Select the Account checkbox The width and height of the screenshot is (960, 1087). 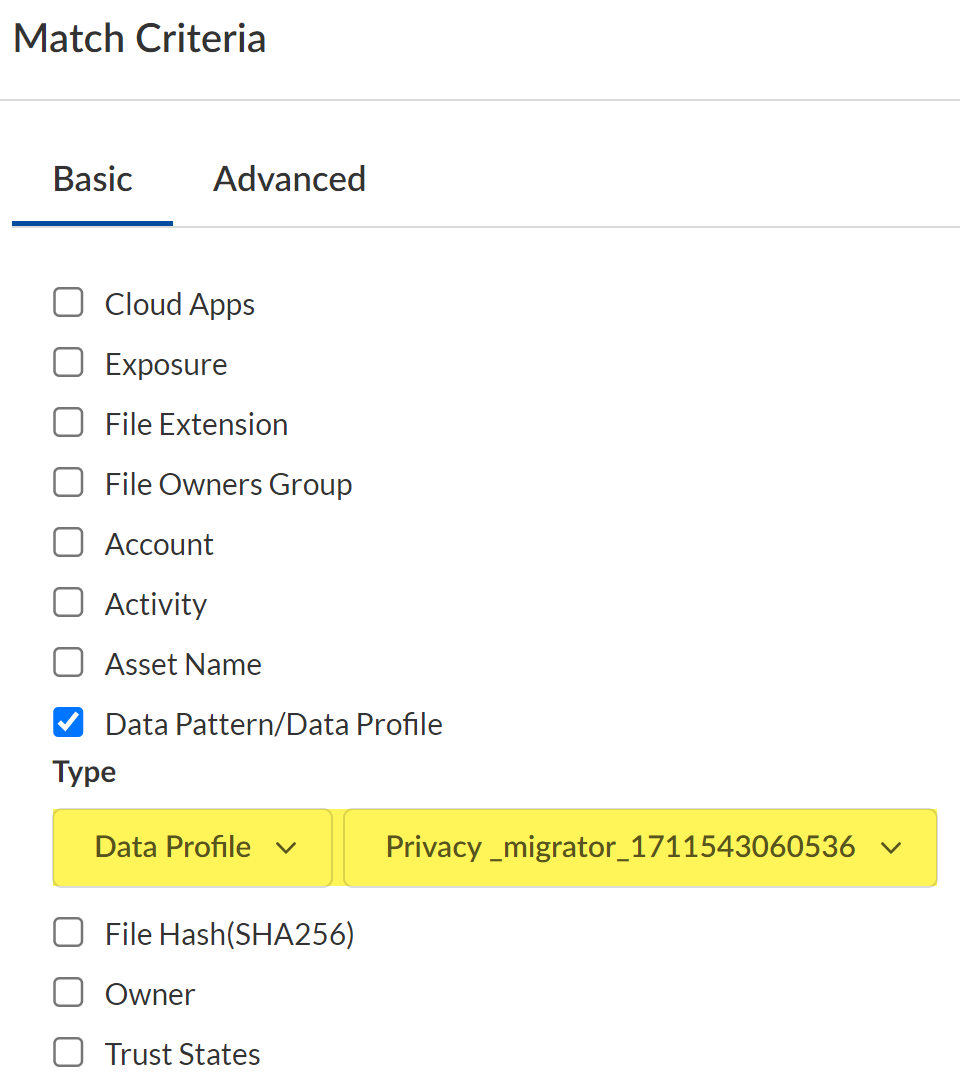(68, 543)
